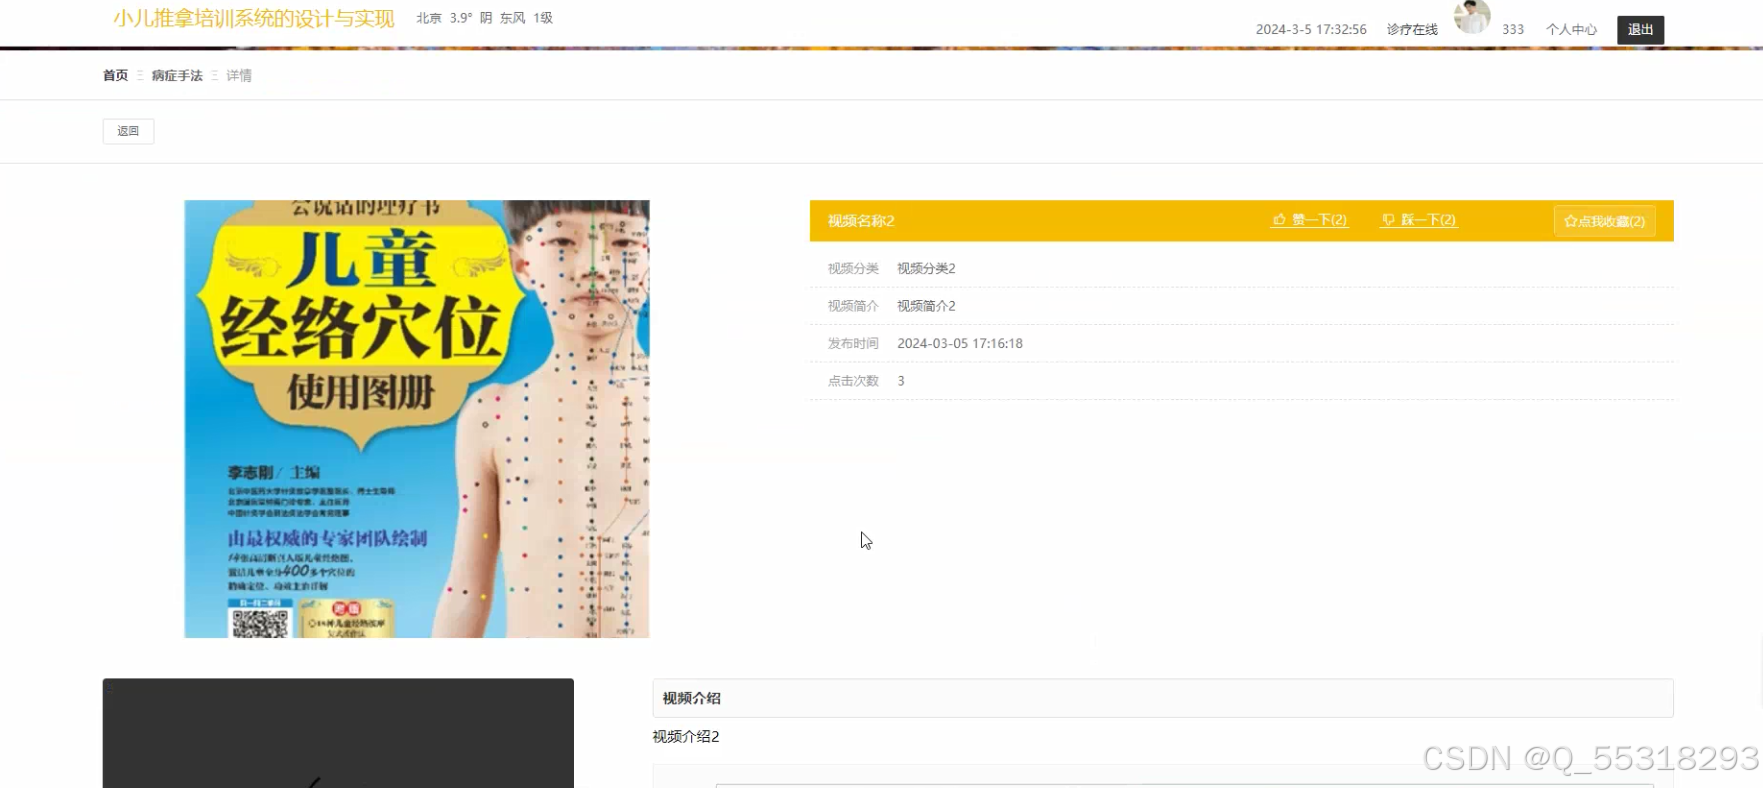Go to 首页 in the breadcrumb
The width and height of the screenshot is (1763, 788).
click(116, 76)
